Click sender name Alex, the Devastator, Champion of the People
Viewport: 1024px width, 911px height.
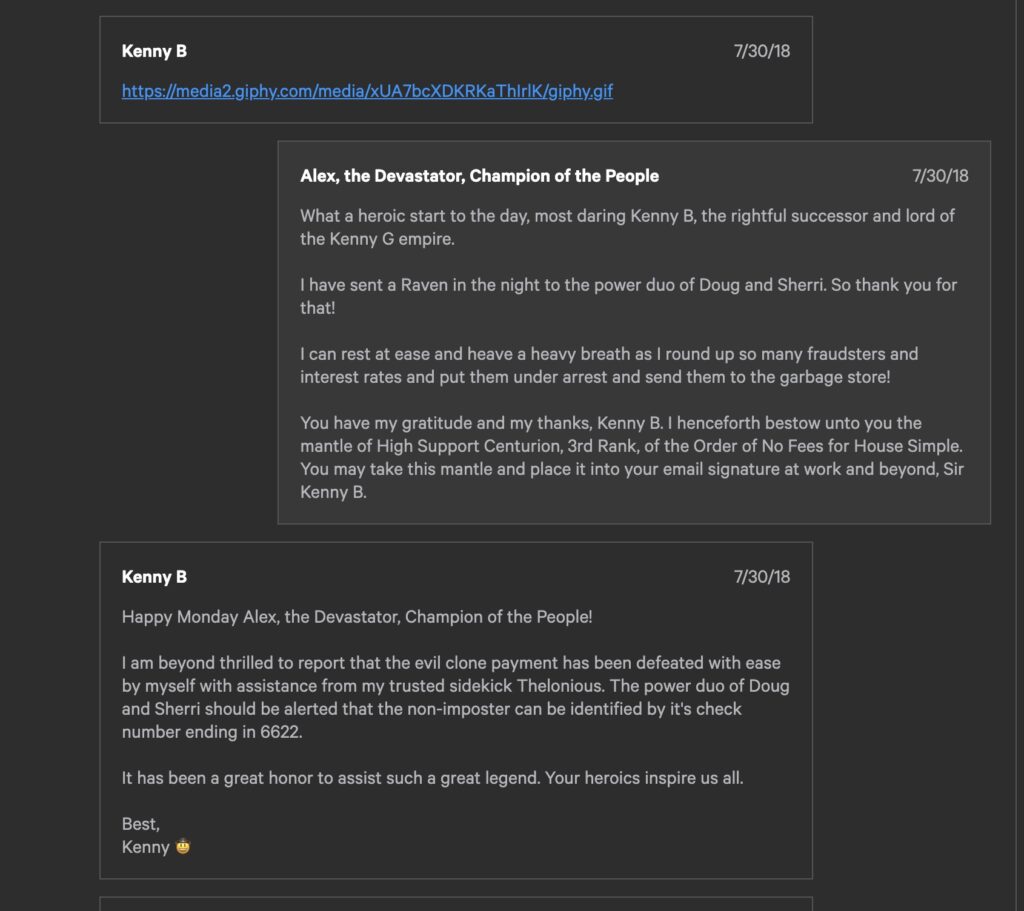479,176
